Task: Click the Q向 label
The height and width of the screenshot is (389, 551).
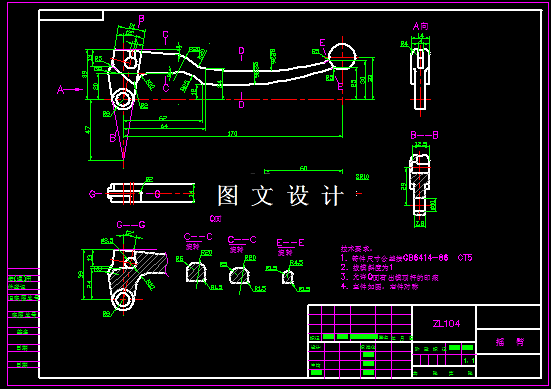Action: click(215, 219)
